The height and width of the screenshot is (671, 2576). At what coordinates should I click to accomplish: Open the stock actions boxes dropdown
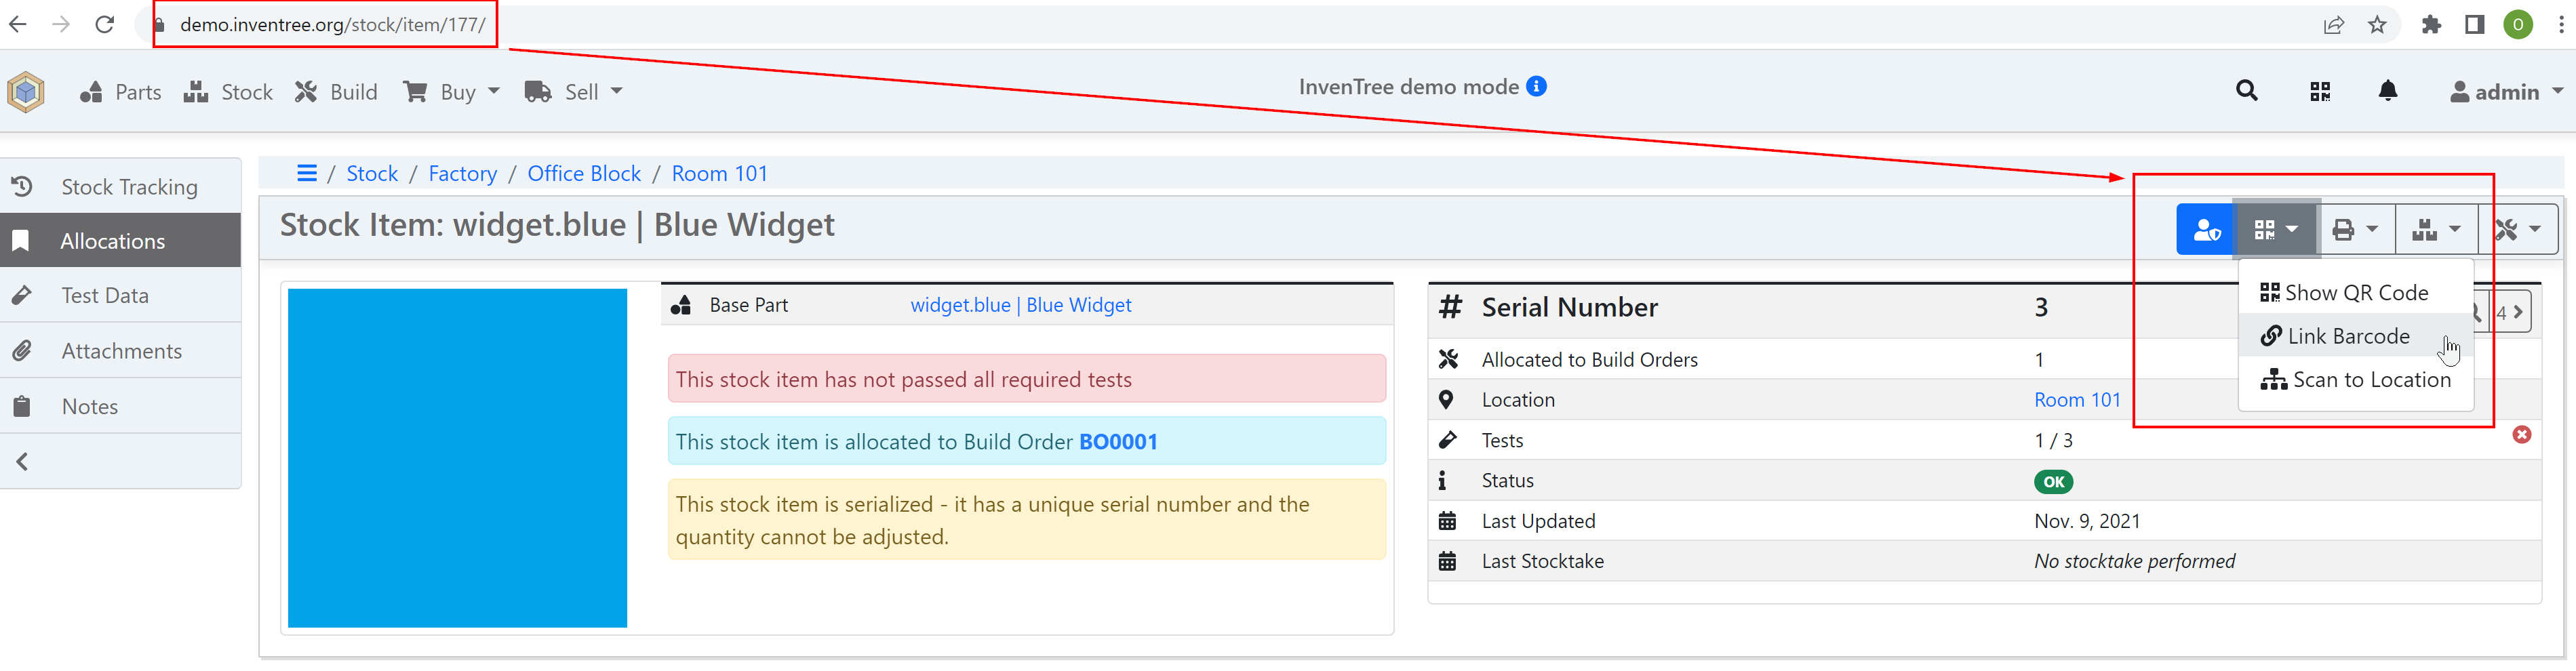(x=2436, y=230)
